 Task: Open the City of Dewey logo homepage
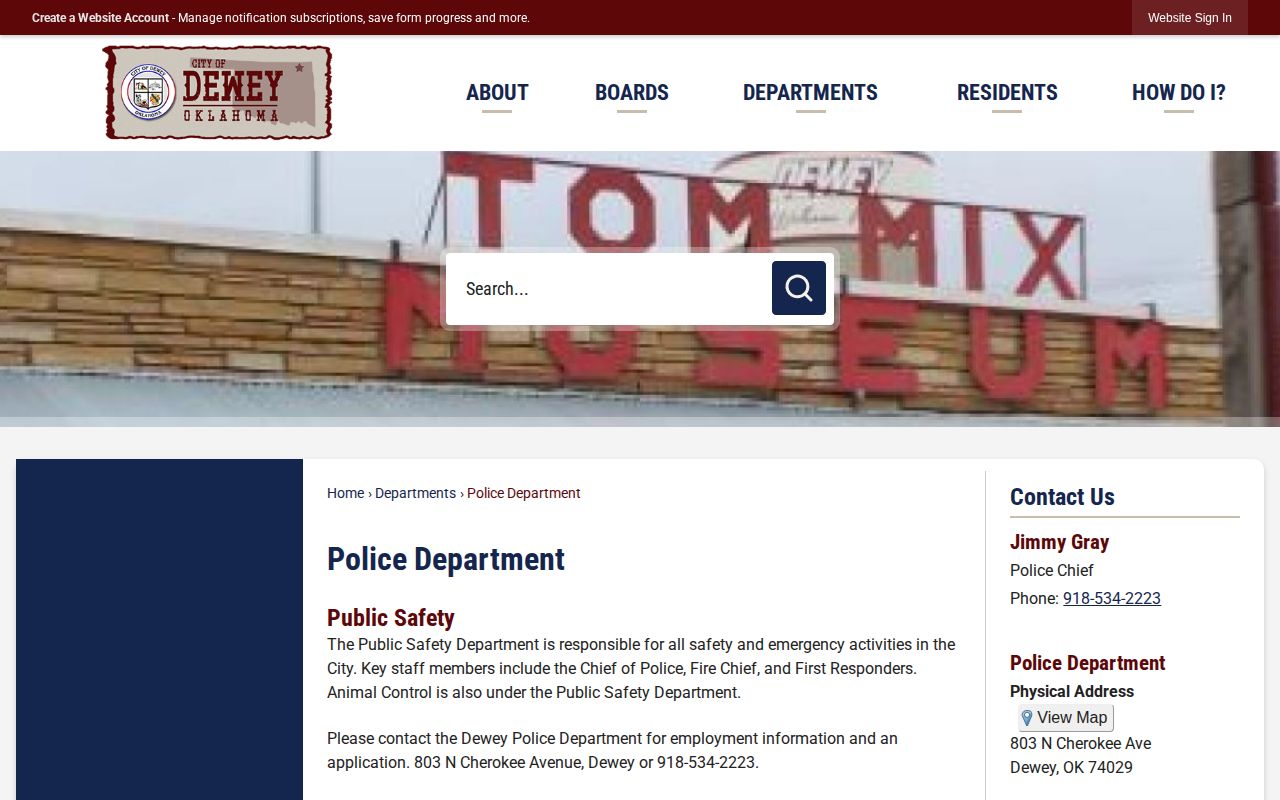217,92
